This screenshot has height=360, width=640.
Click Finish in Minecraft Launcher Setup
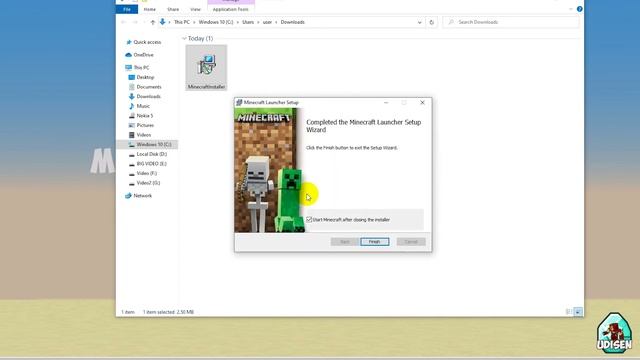(x=374, y=242)
